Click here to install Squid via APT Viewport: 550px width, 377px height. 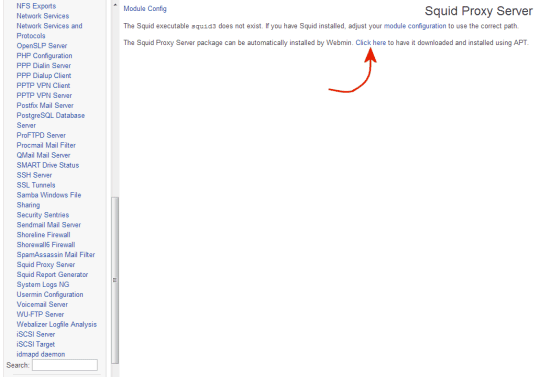tap(371, 42)
